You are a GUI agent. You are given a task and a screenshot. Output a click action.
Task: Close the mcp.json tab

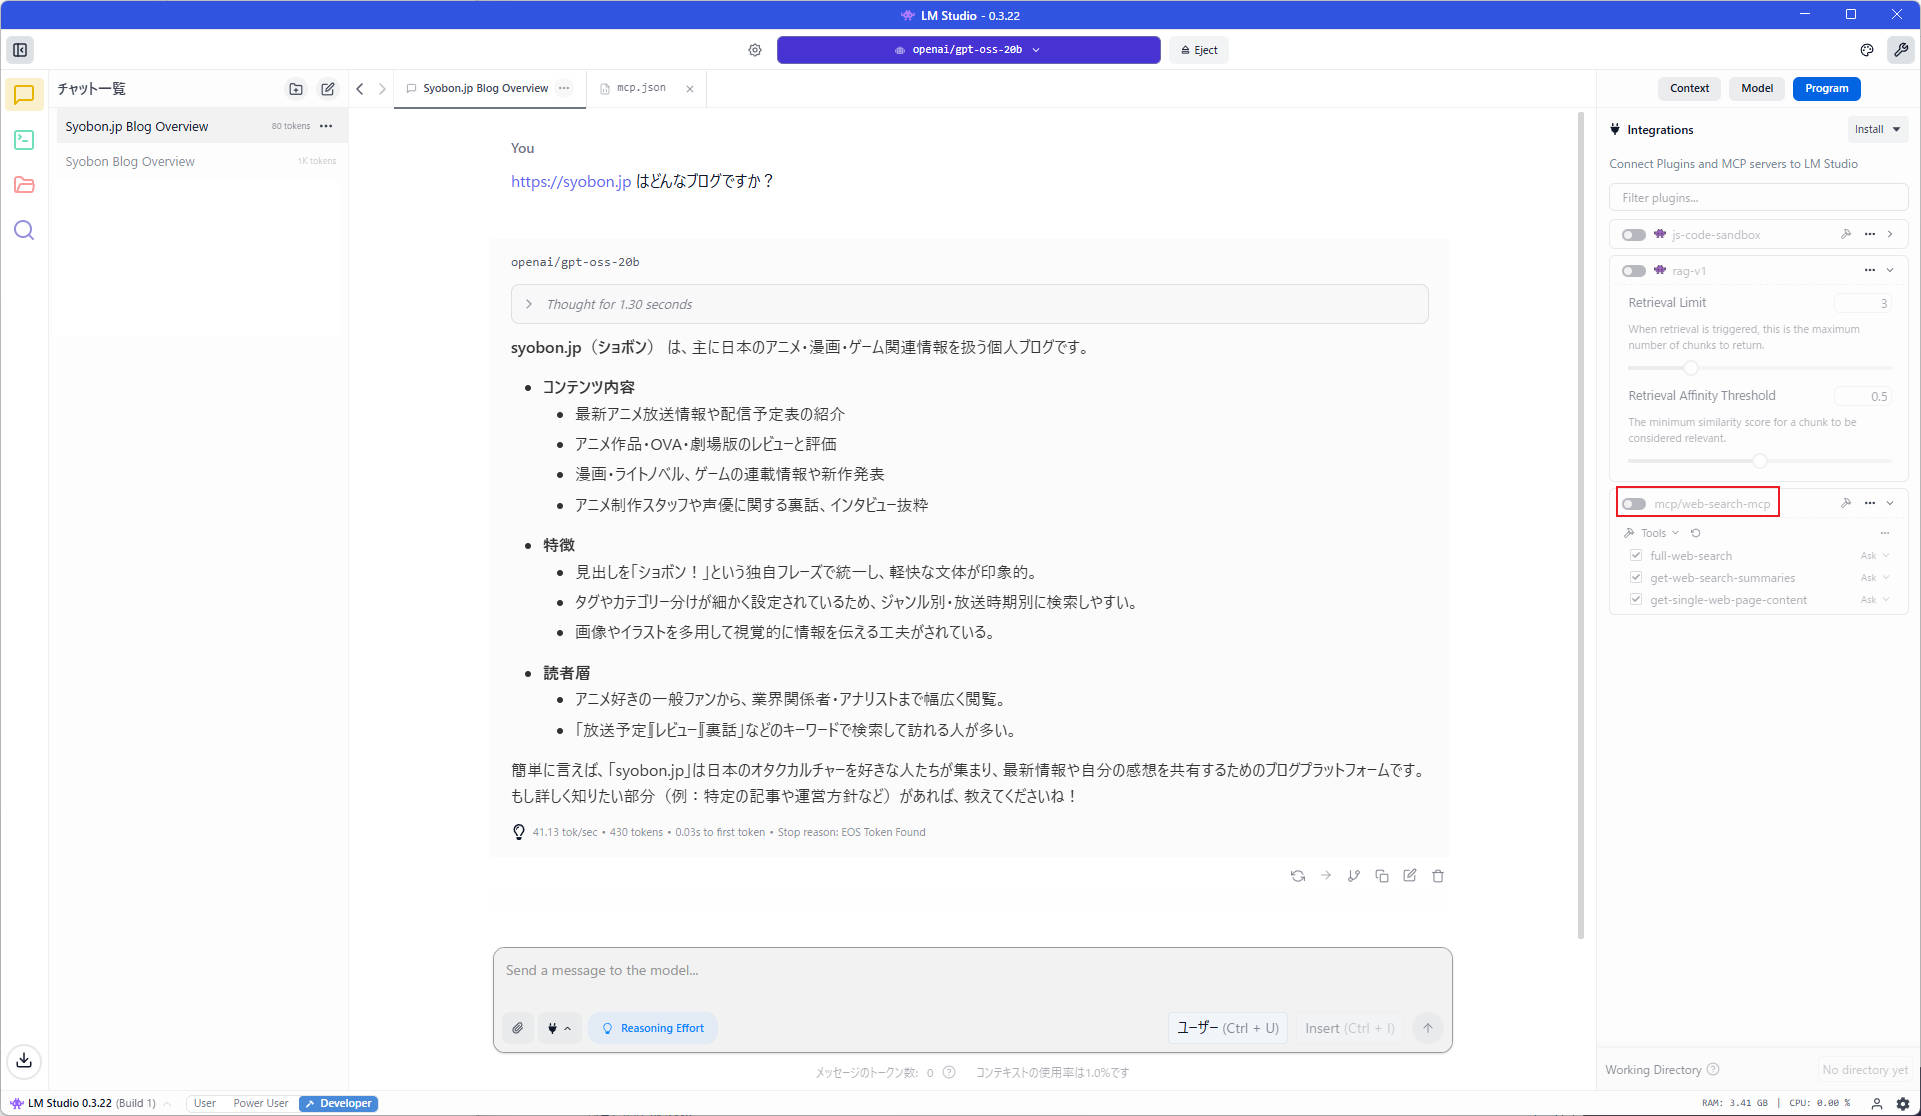(690, 89)
